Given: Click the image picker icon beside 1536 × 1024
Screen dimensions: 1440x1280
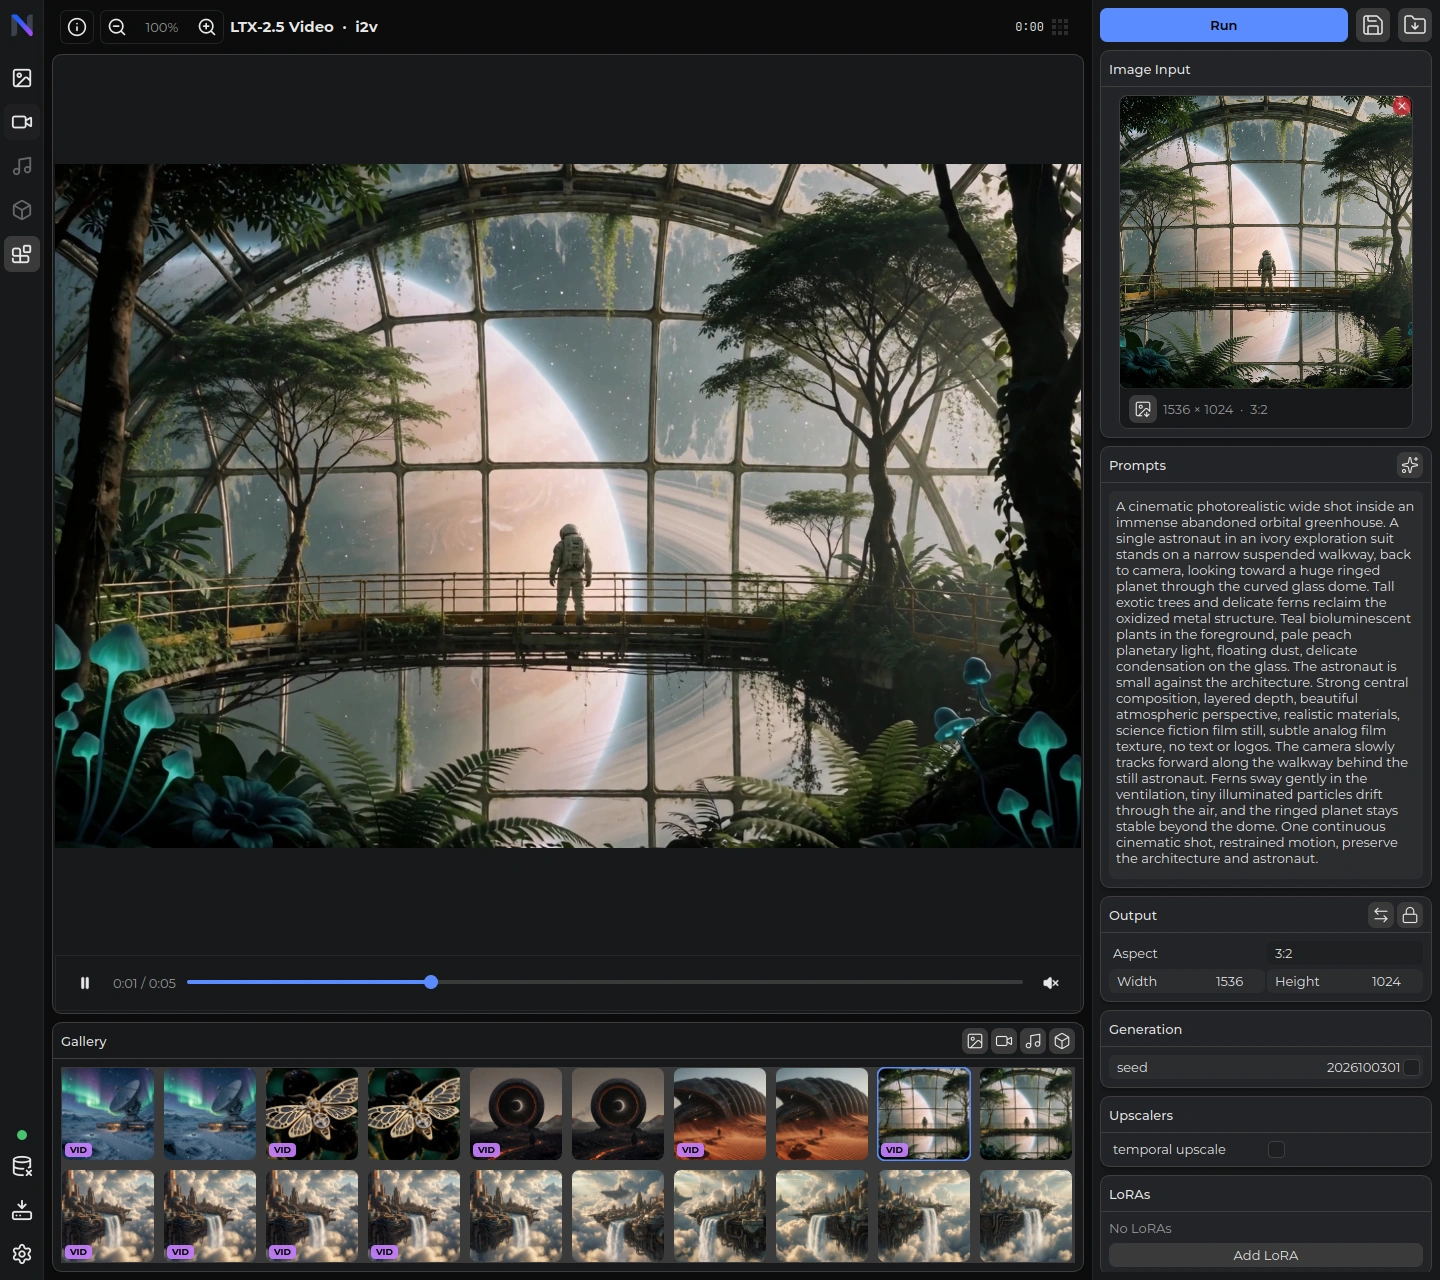Looking at the screenshot, I should (x=1143, y=409).
